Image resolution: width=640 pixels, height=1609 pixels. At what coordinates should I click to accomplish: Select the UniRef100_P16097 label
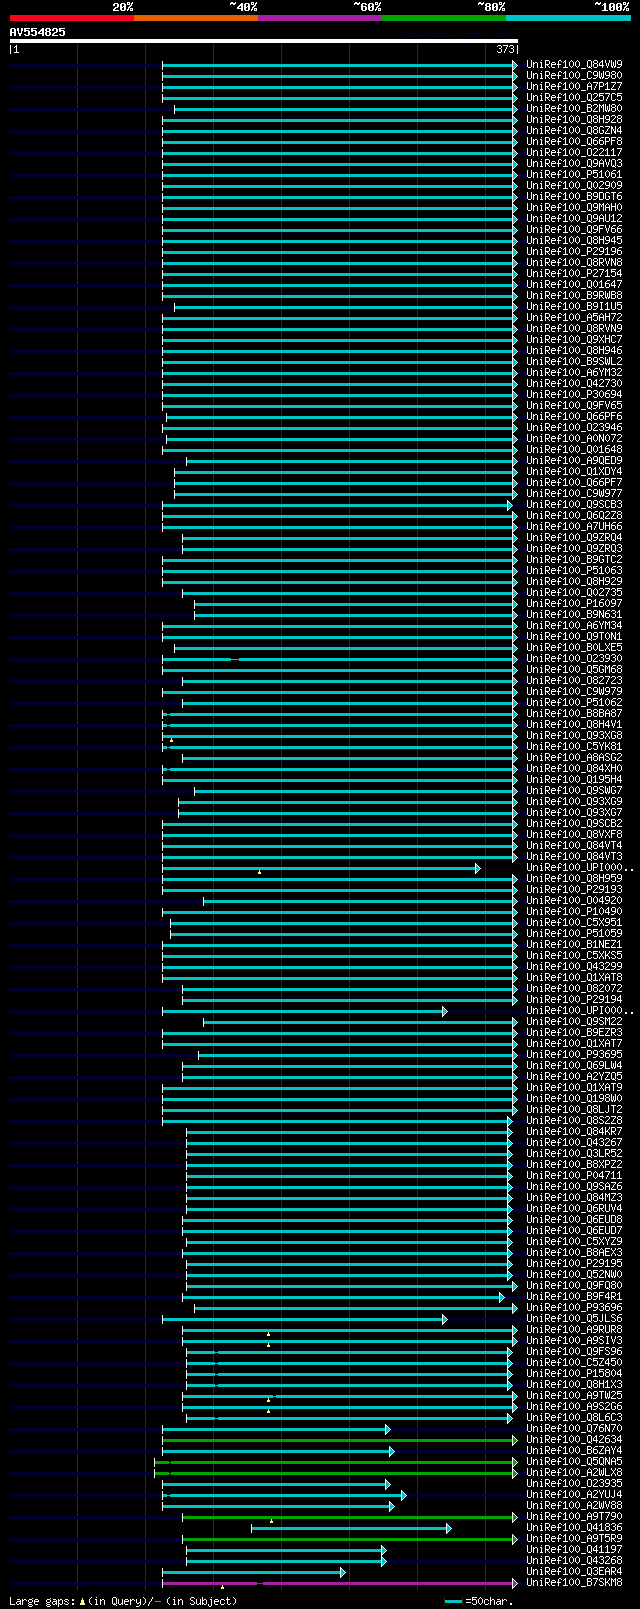click(574, 604)
